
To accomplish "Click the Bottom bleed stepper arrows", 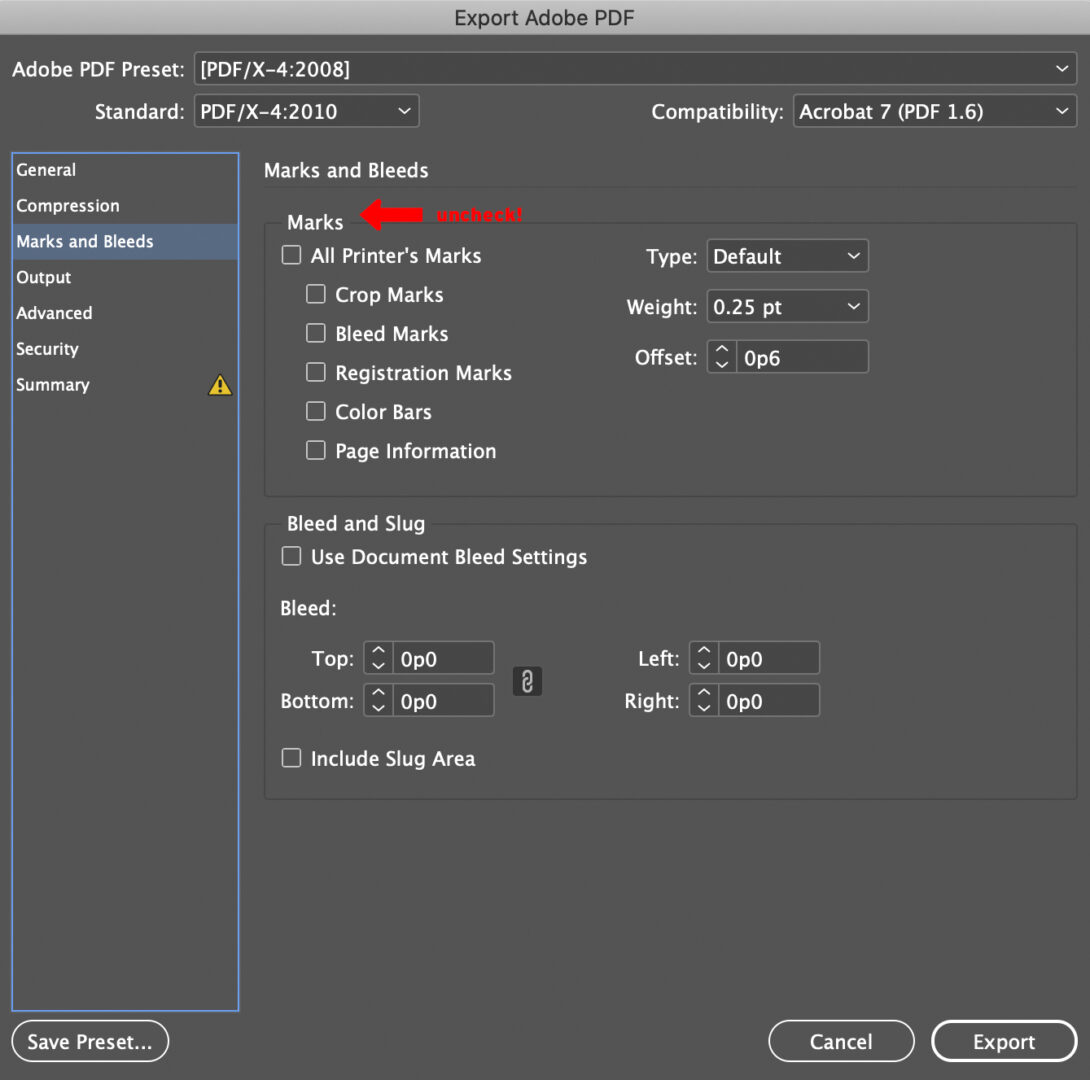I will click(x=378, y=701).
